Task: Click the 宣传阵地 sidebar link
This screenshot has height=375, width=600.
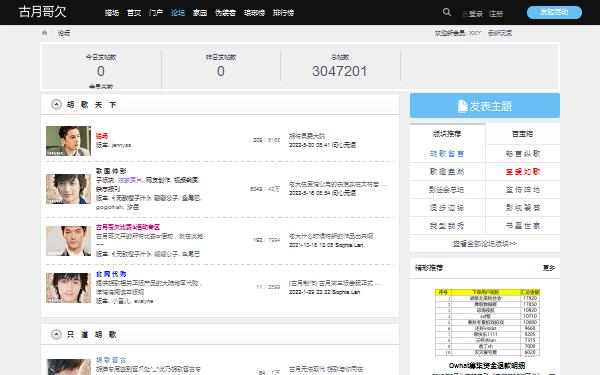Action: click(523, 190)
